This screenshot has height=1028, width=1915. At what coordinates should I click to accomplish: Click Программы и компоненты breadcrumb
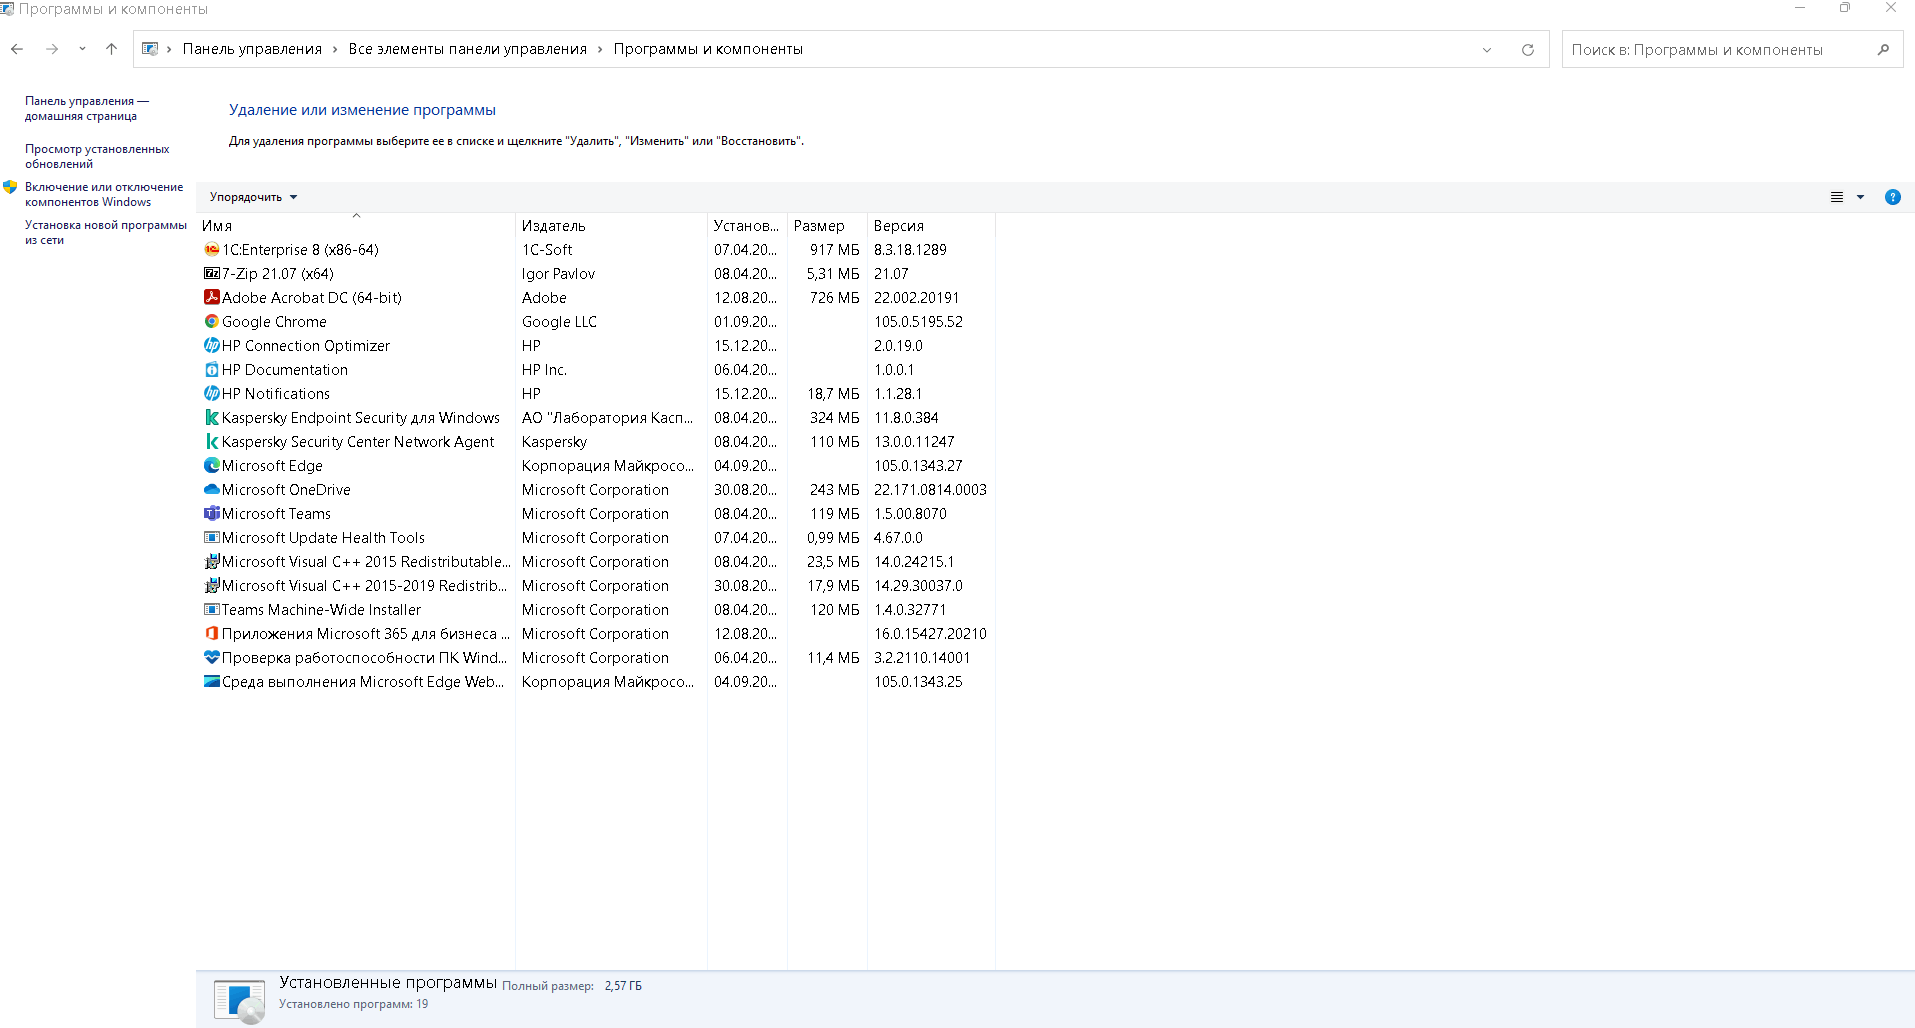(708, 49)
